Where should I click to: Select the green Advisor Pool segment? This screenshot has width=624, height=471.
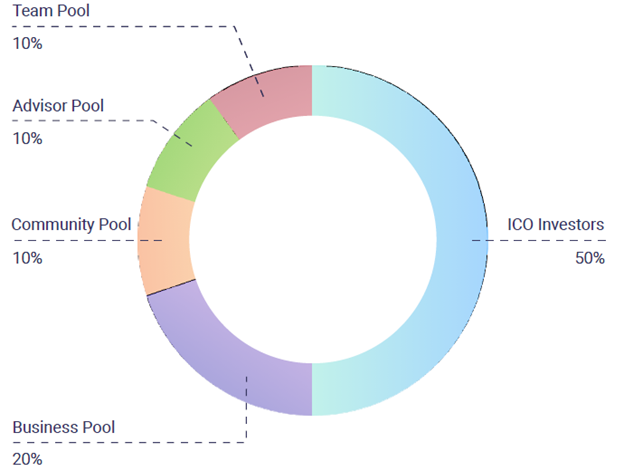[190, 147]
